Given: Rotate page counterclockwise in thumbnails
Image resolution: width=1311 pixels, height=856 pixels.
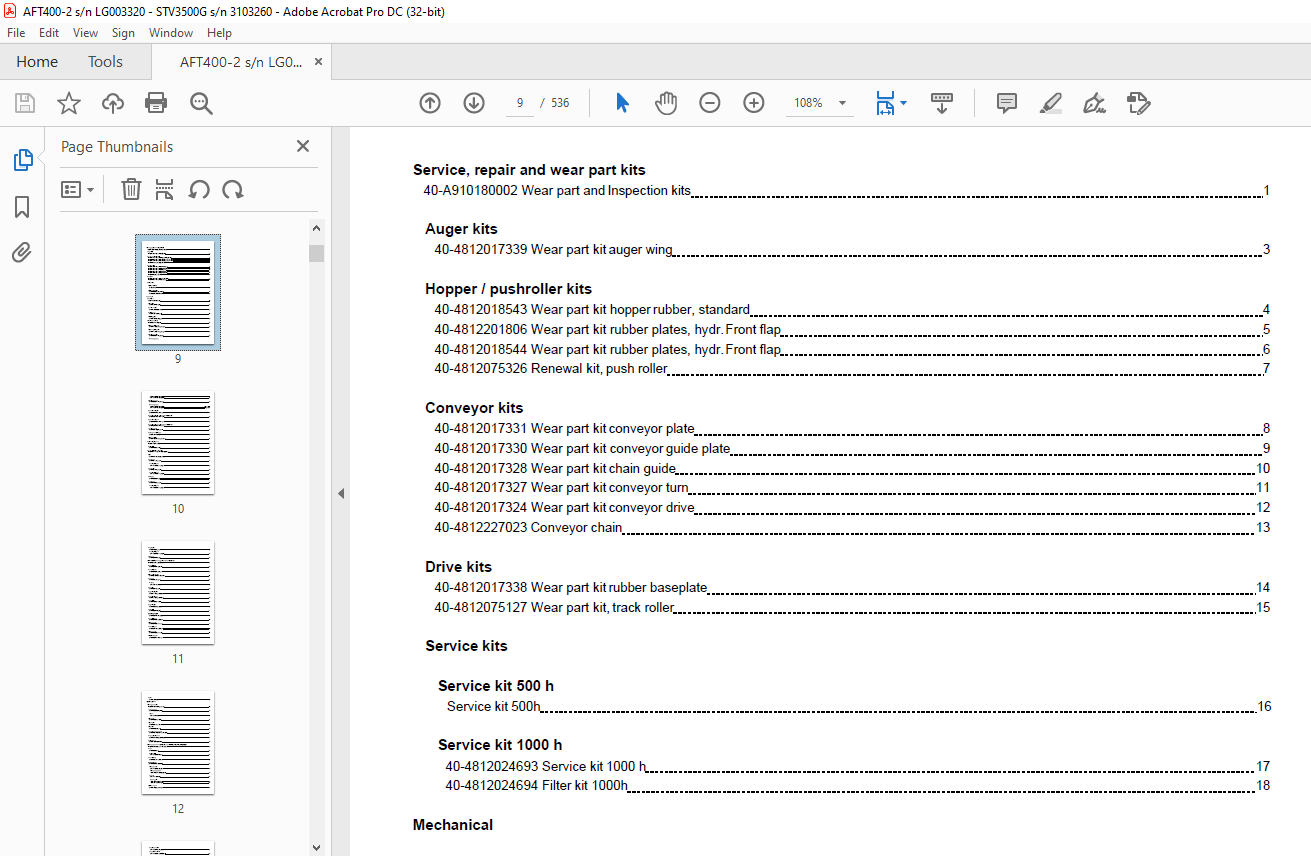Looking at the screenshot, I should tap(199, 189).
